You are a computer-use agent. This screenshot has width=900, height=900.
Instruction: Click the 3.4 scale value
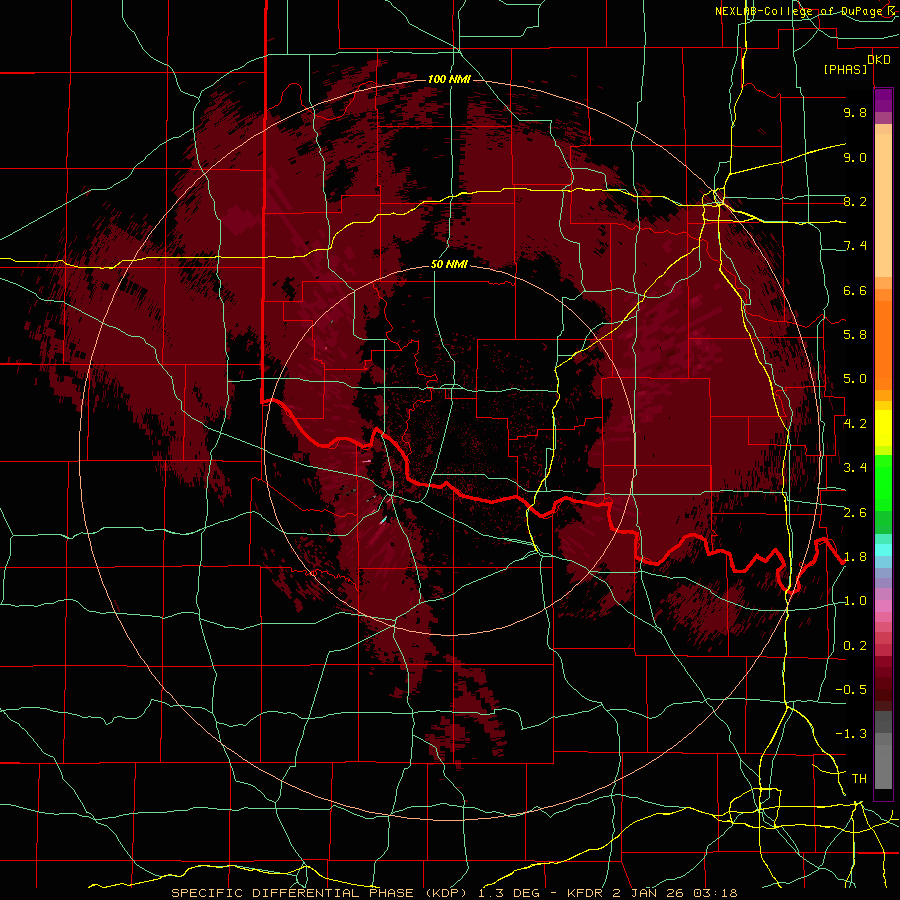point(855,468)
